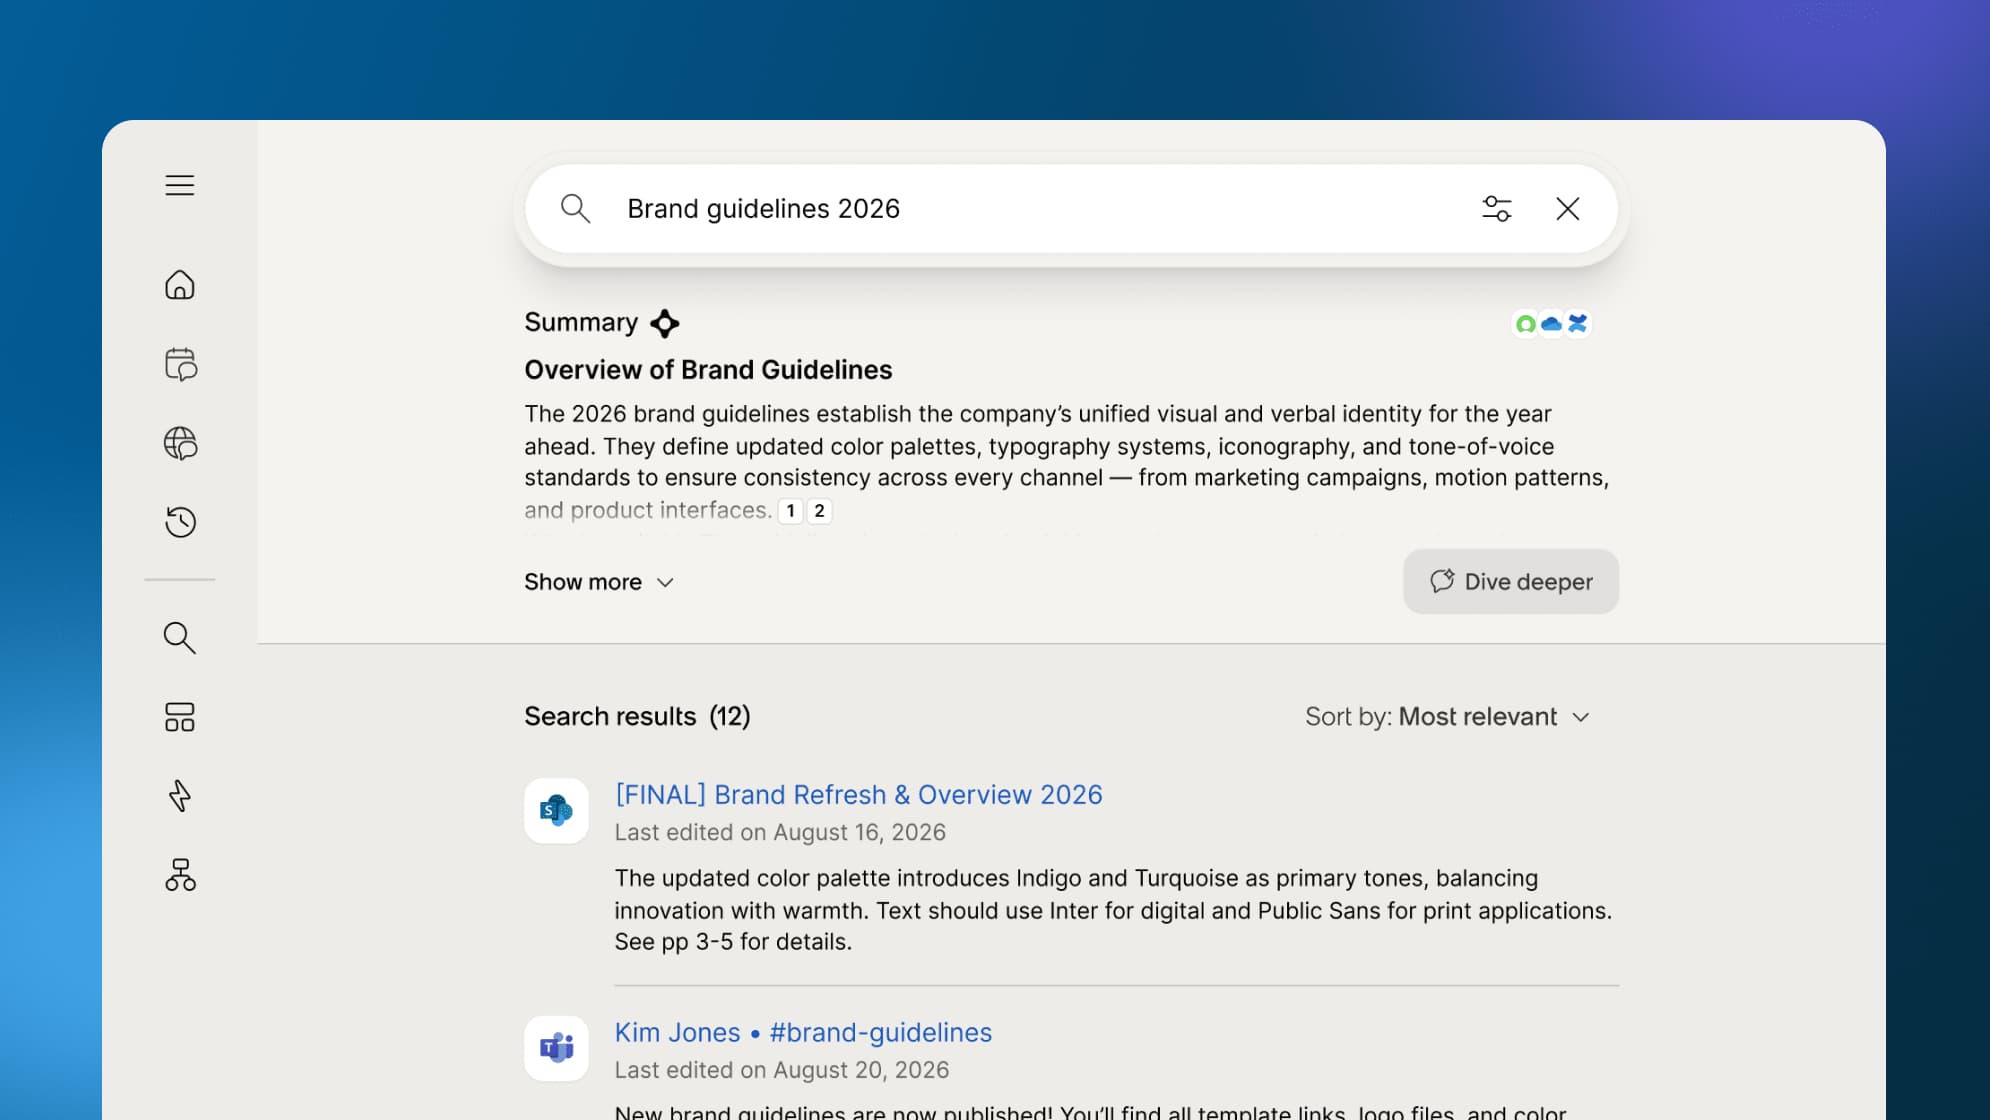1990x1120 pixels.
Task: Clear the search query with X
Action: 1568,208
